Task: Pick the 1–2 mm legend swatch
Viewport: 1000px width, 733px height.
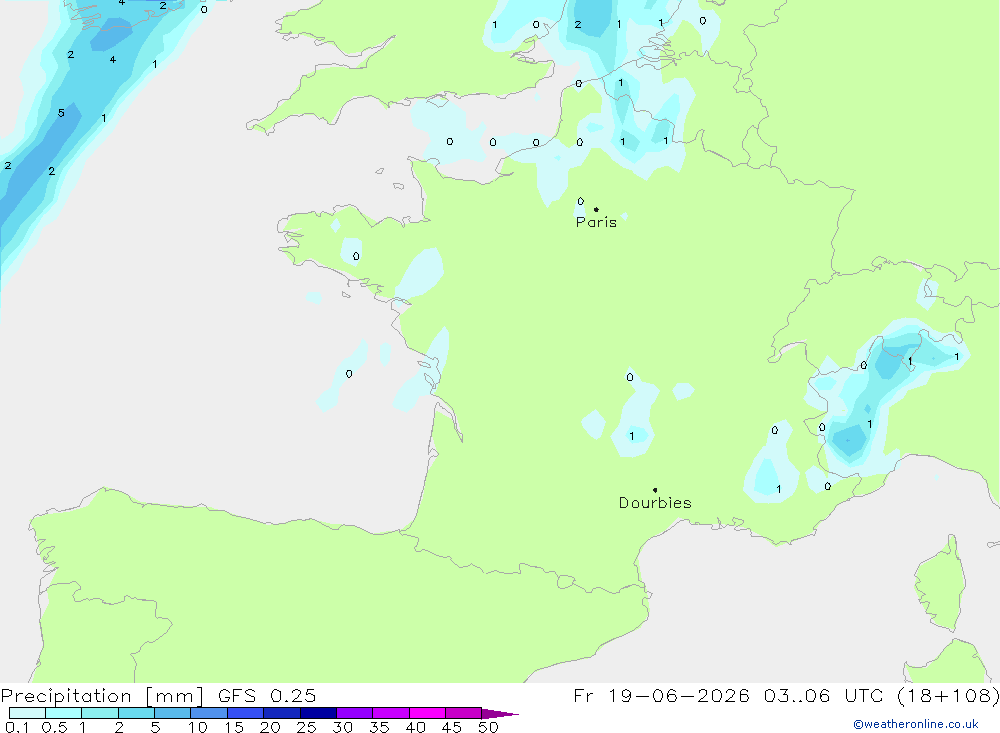Action: 100,713
